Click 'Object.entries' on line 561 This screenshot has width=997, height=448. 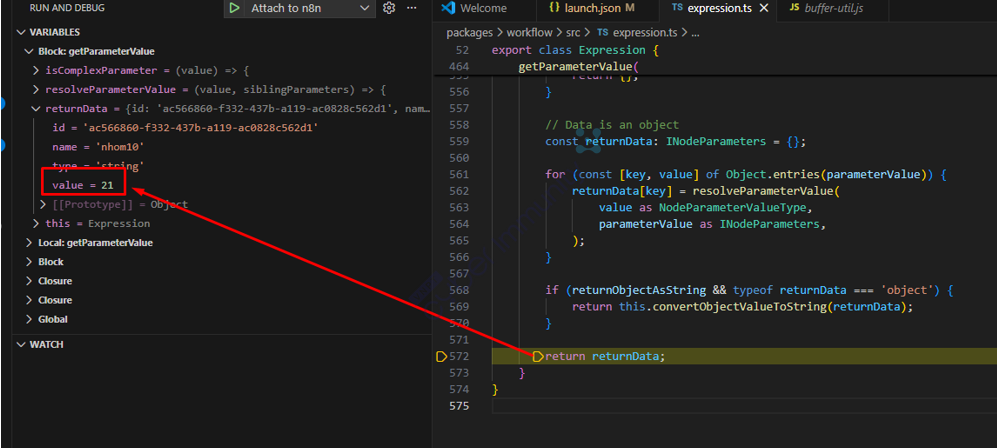coord(773,174)
